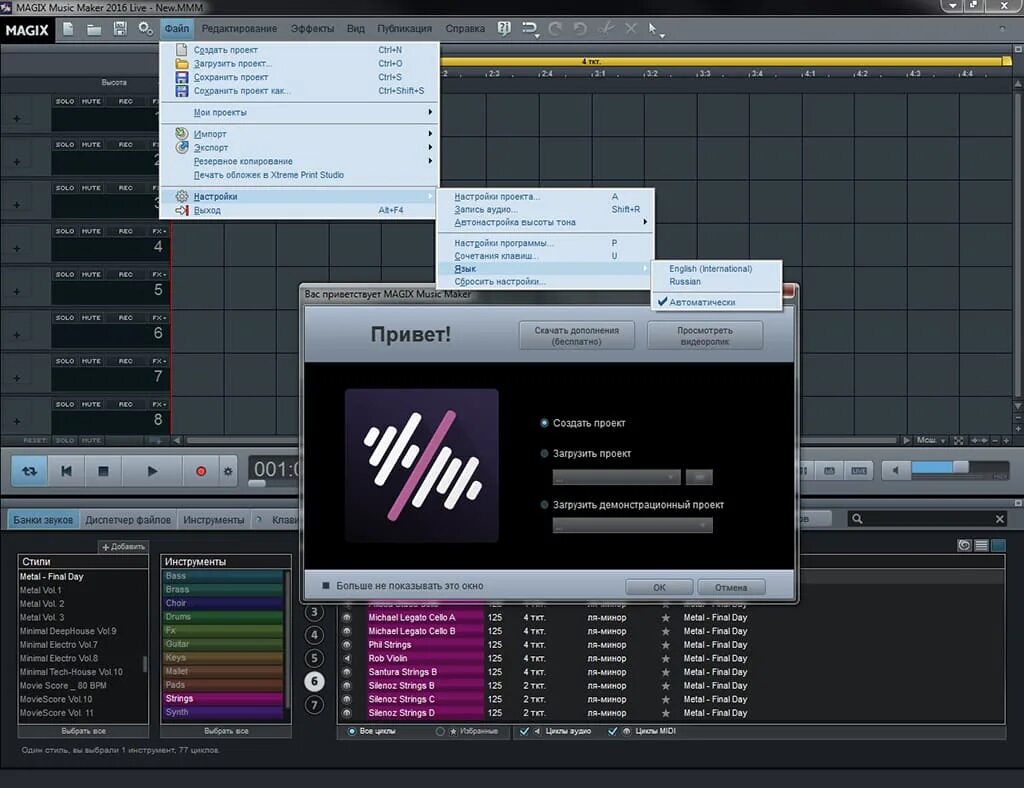Click the speaker volume icon
The image size is (1024, 788).
point(895,470)
